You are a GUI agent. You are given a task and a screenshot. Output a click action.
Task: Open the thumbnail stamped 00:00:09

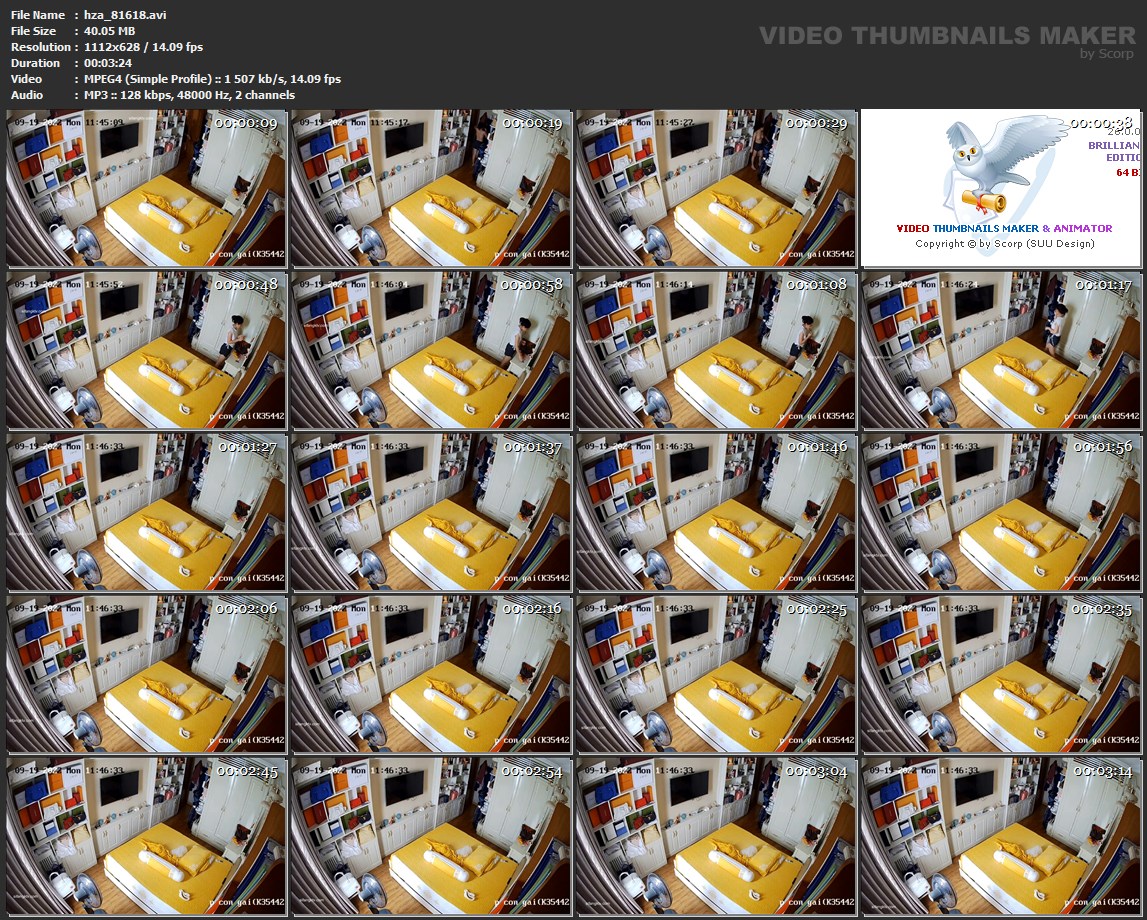coord(146,188)
